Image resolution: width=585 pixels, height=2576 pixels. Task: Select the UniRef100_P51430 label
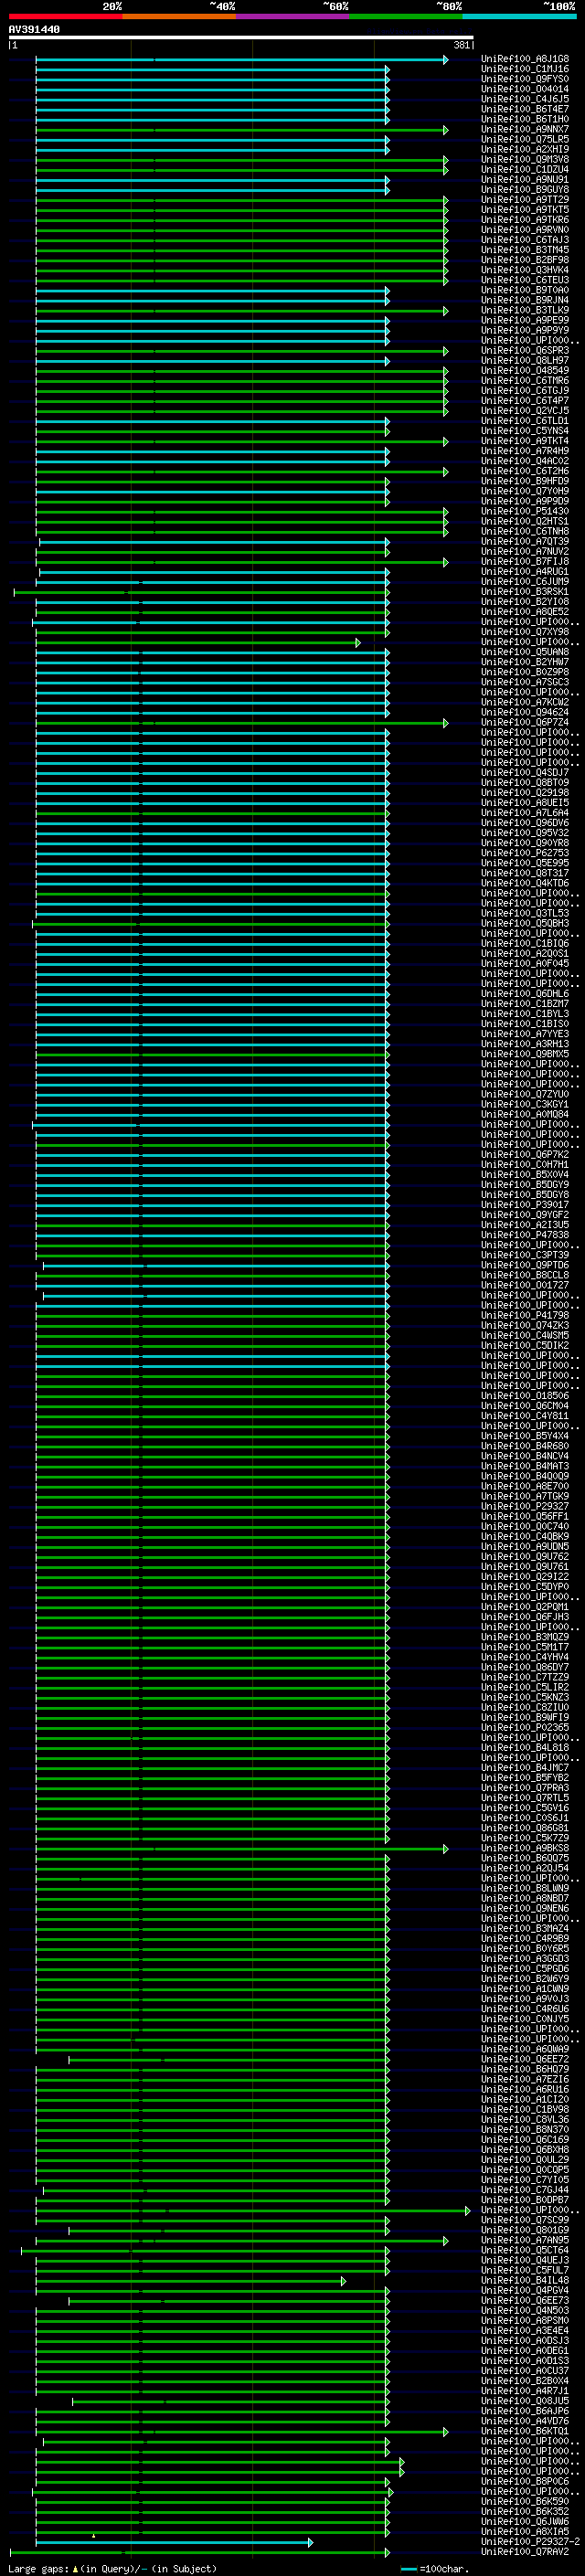pyautogui.click(x=525, y=512)
